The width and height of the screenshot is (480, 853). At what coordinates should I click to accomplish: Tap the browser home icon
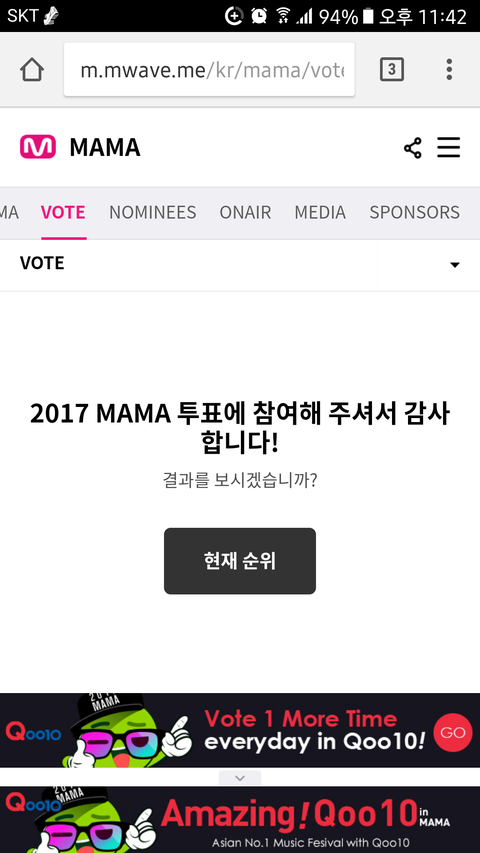32,70
